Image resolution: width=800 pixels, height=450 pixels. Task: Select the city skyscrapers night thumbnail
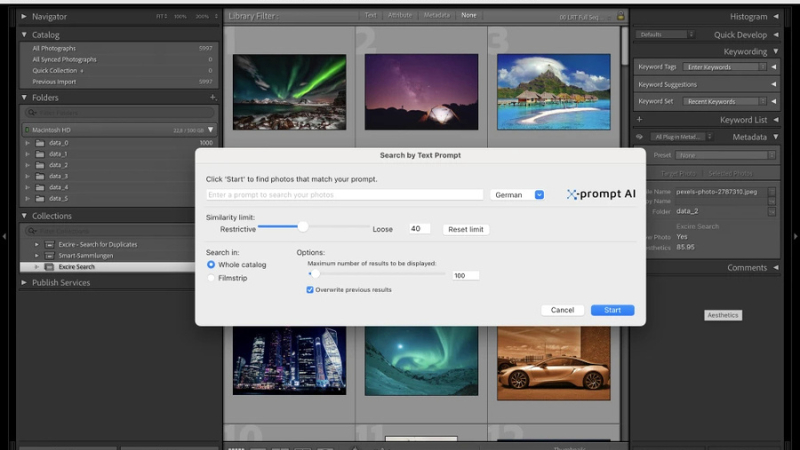pyautogui.click(x=289, y=360)
